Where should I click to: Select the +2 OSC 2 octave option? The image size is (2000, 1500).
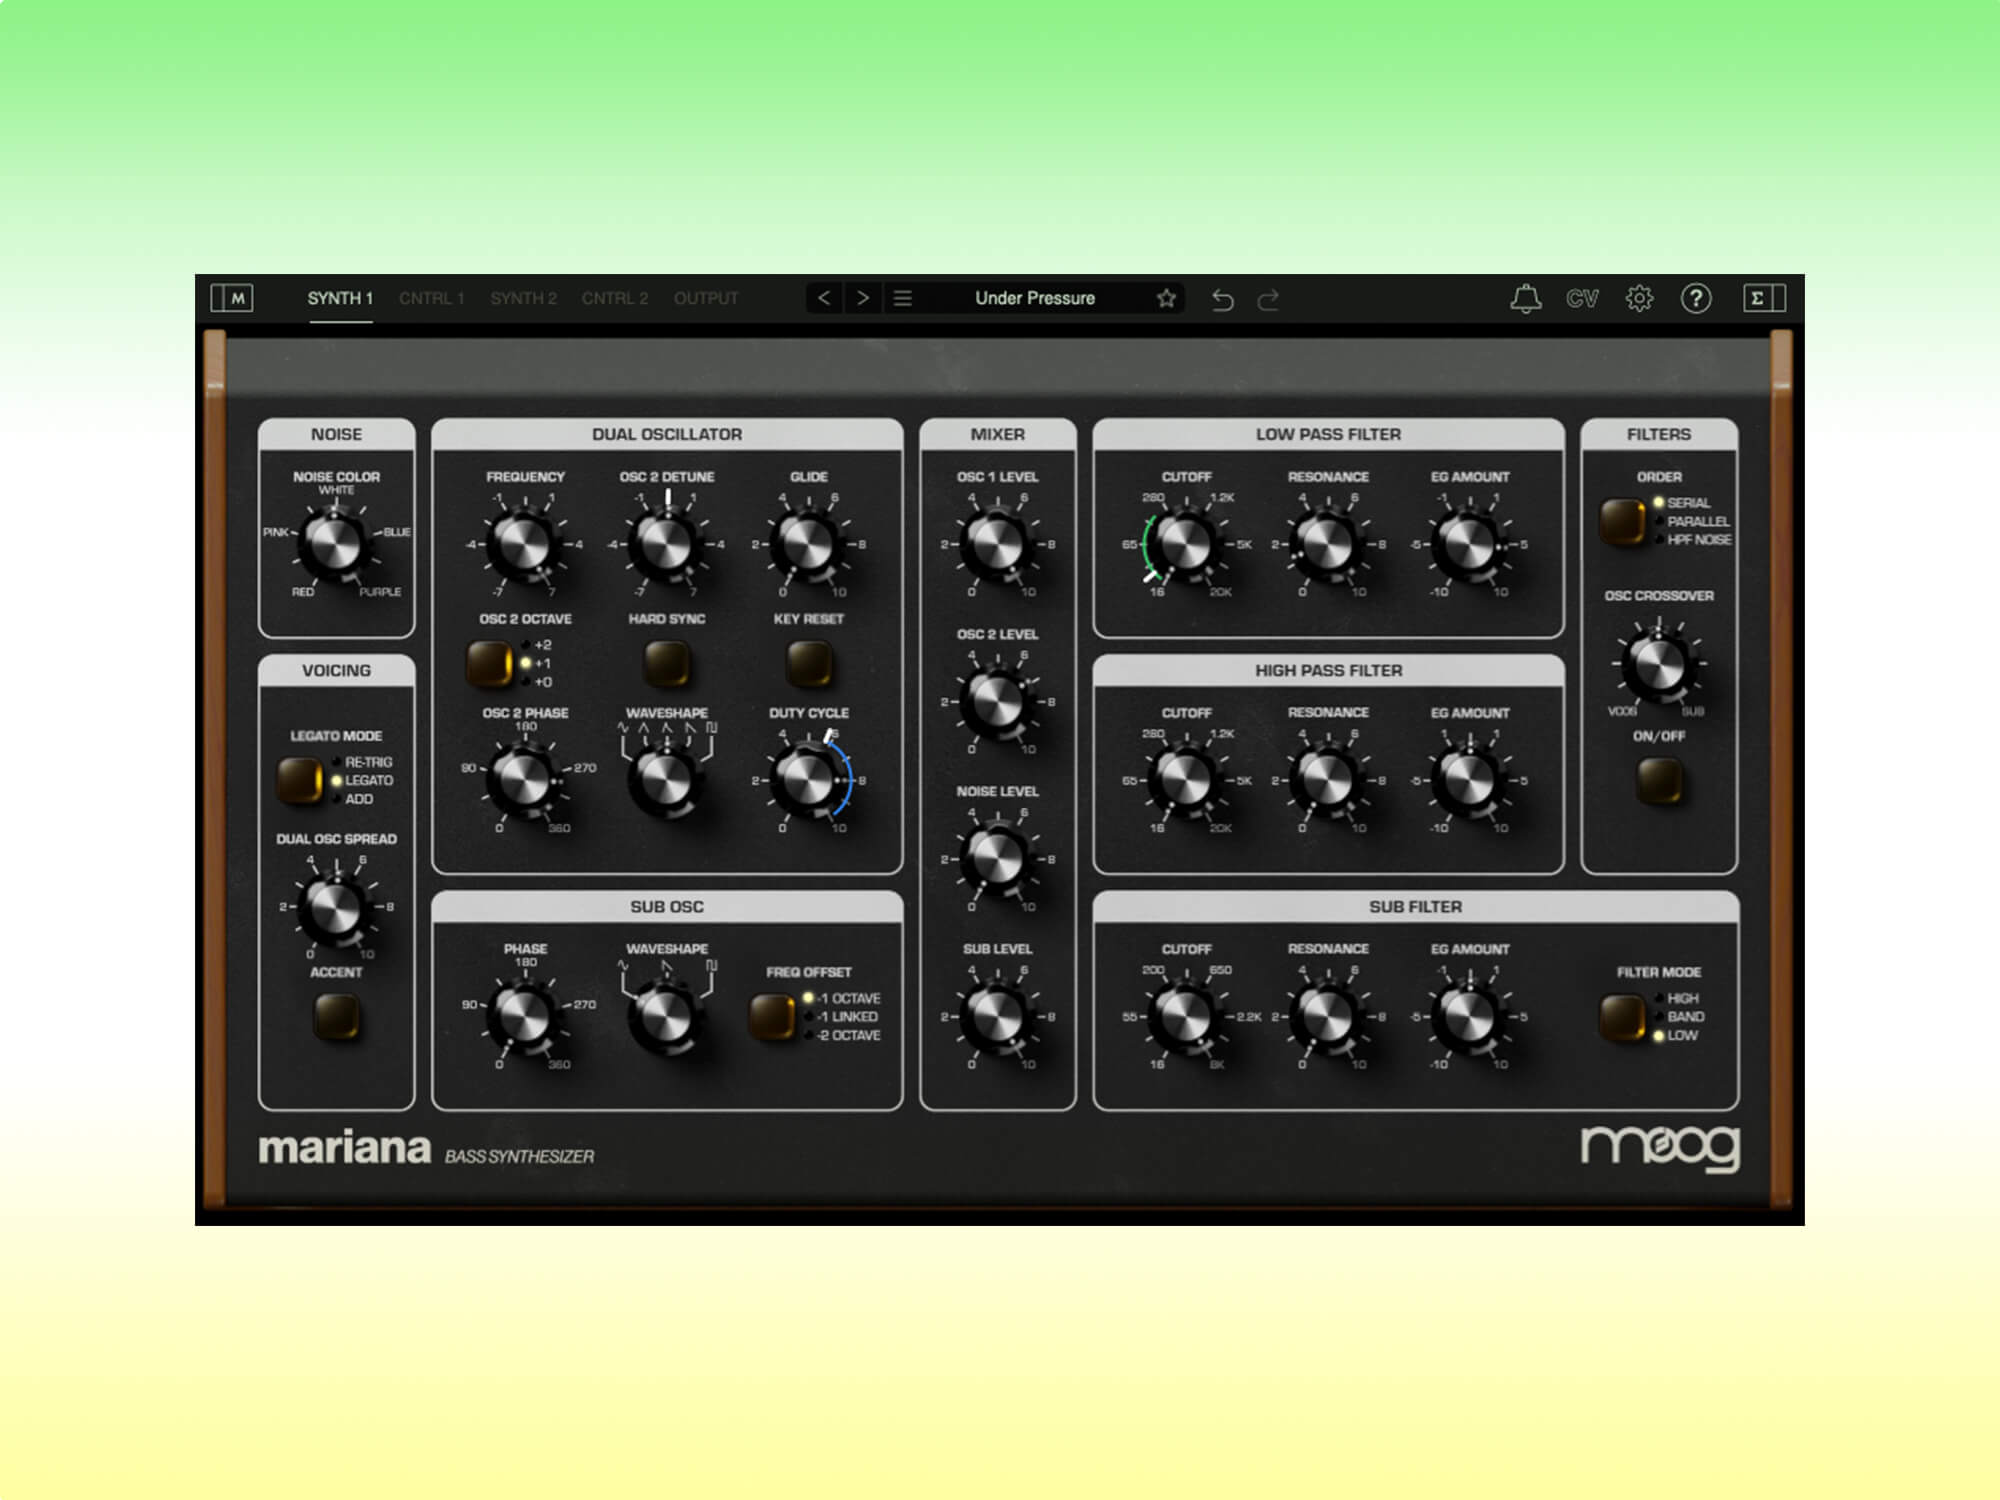pyautogui.click(x=536, y=645)
